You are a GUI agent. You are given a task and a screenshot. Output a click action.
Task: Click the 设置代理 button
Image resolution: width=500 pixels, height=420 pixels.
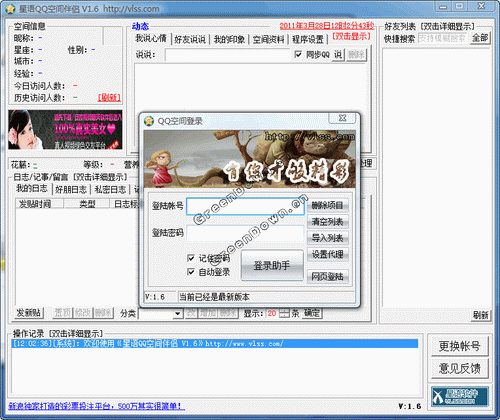point(328,254)
